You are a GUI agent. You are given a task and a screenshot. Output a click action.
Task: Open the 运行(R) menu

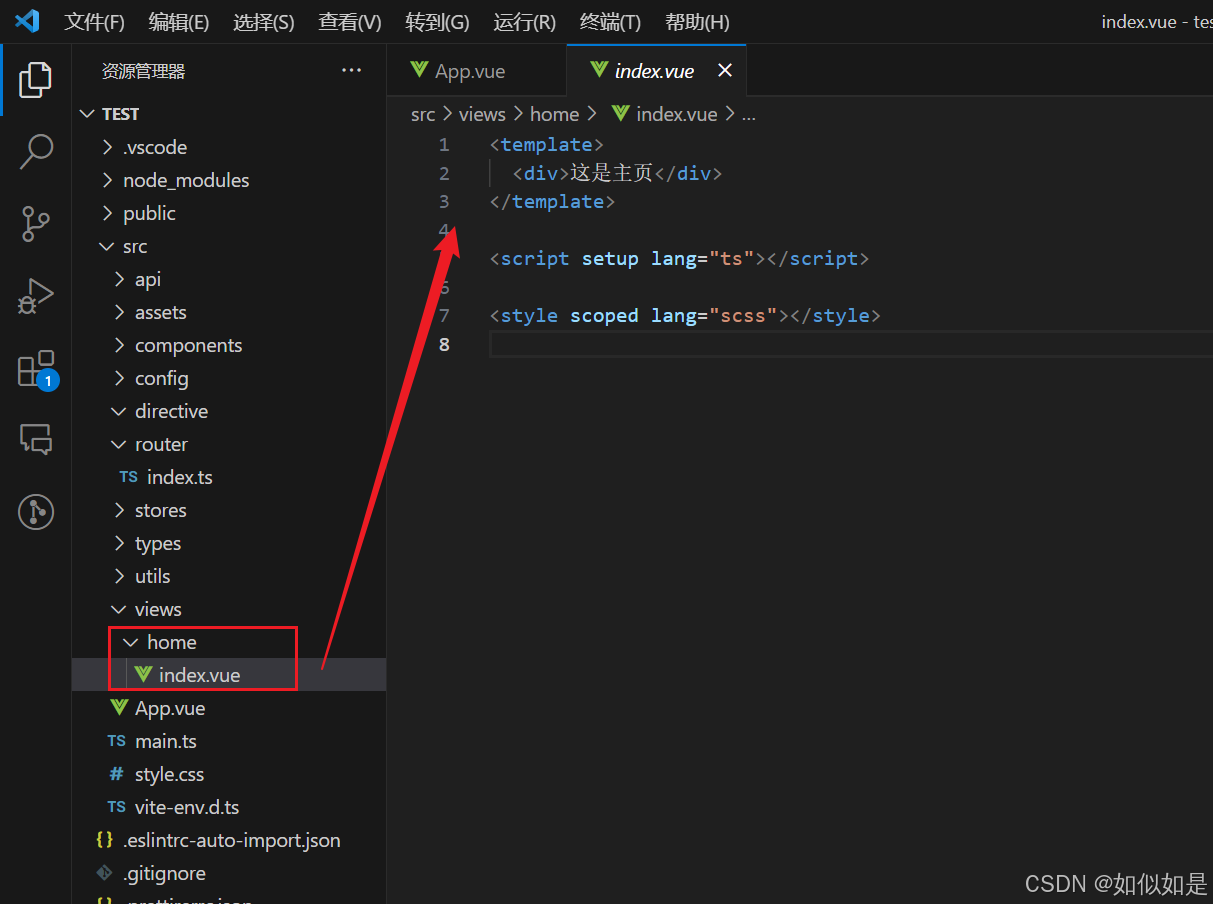click(524, 22)
